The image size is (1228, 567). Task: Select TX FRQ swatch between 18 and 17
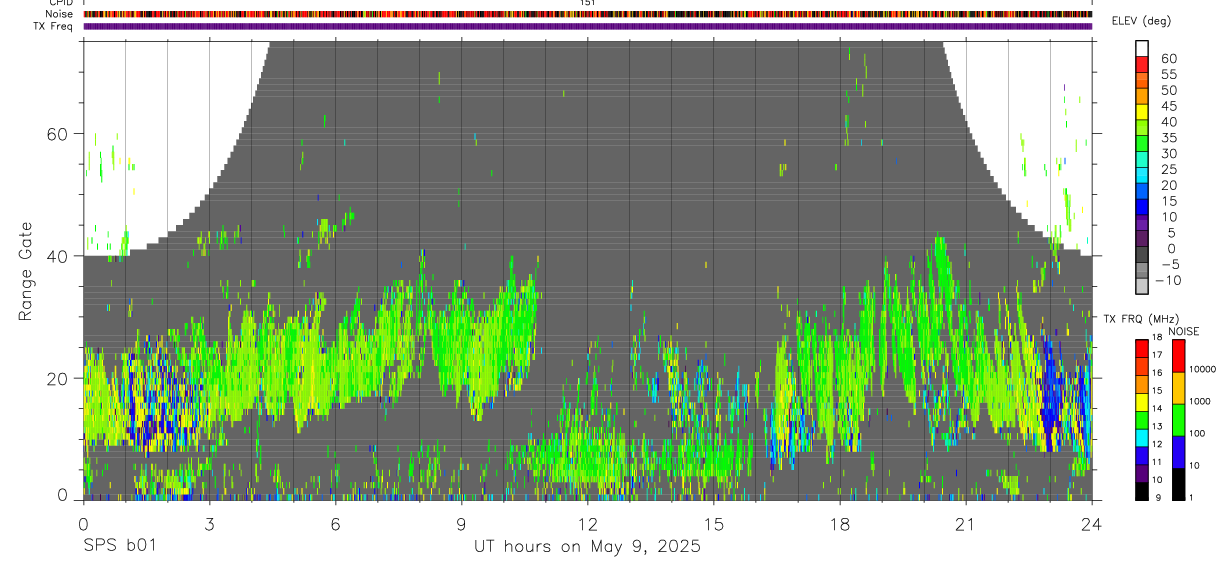point(1142,349)
